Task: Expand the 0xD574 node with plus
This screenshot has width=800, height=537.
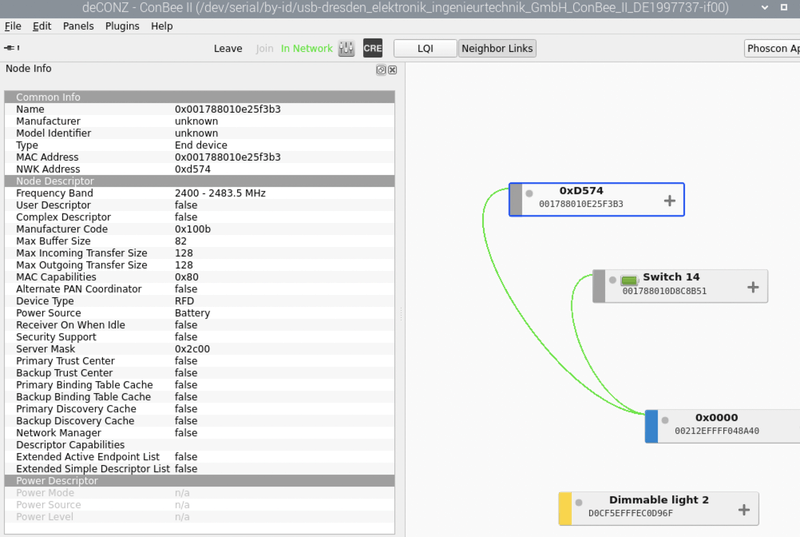Action: [669, 200]
